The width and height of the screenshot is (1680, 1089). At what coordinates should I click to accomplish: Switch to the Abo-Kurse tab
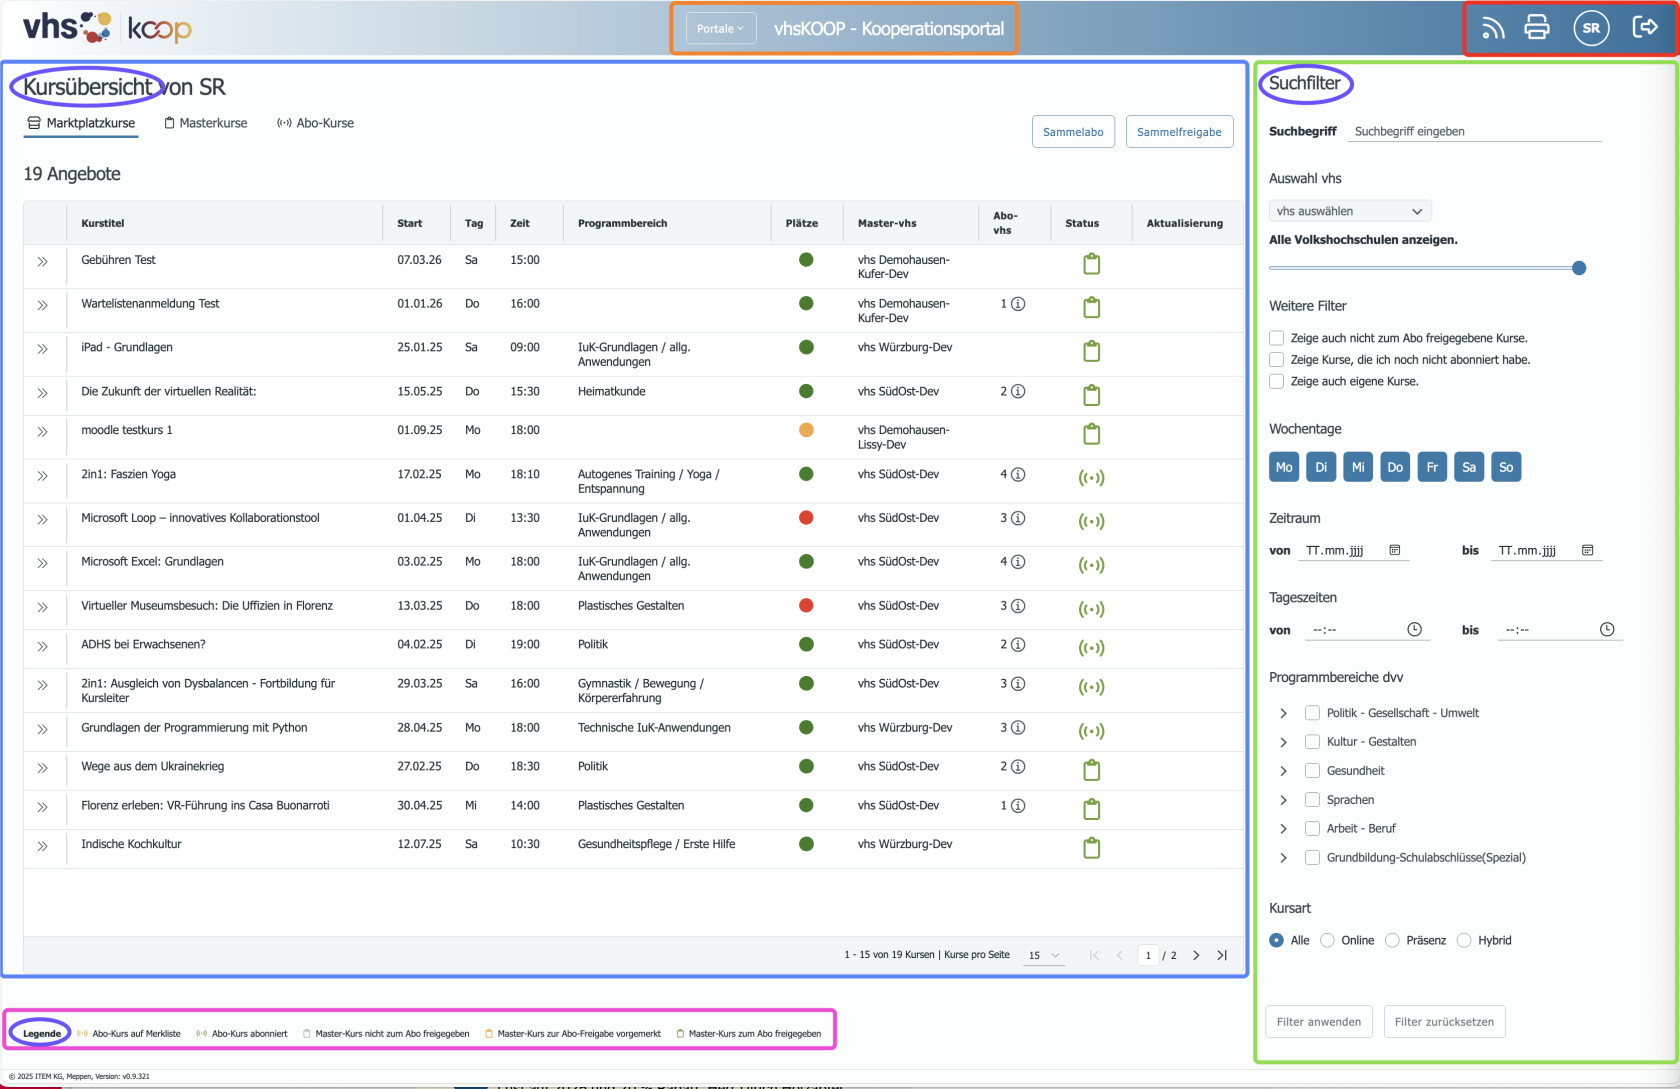[316, 123]
